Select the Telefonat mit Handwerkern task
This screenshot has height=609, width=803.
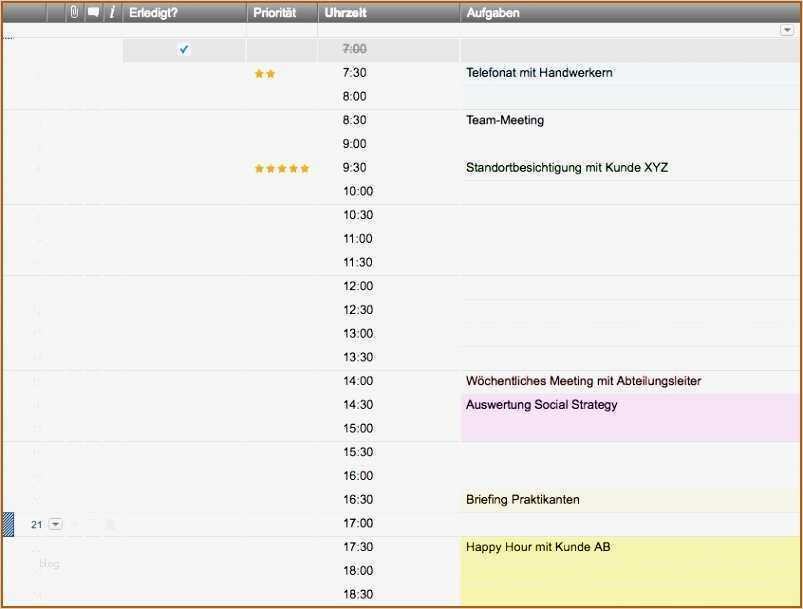[x=630, y=73]
